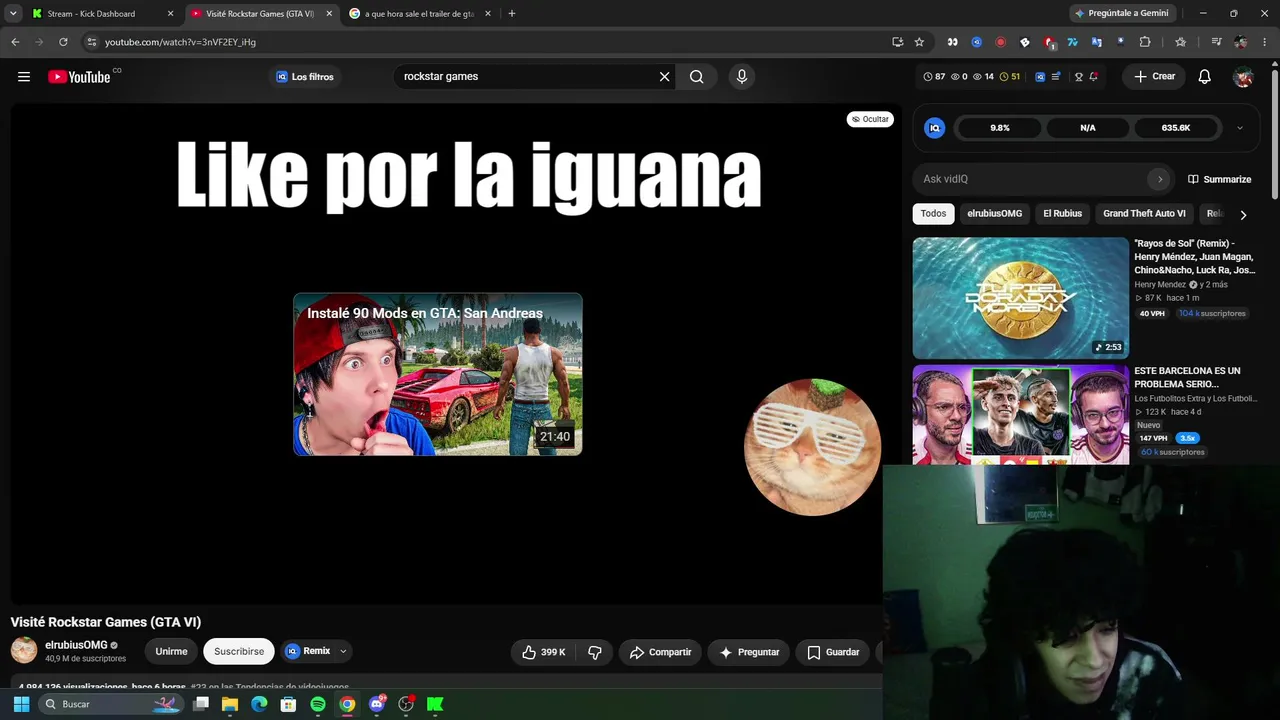Open the 'Rayos de Sol (Remix)' video title

point(1194,257)
